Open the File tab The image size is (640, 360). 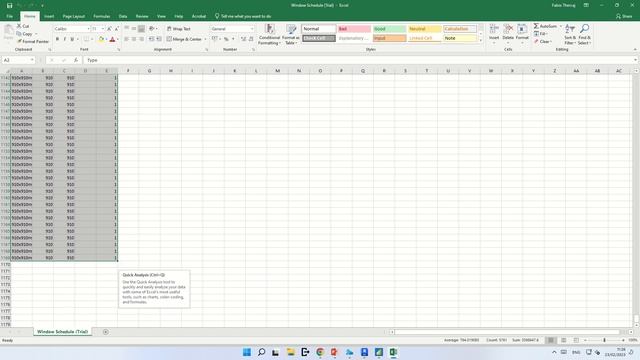(x=9, y=16)
